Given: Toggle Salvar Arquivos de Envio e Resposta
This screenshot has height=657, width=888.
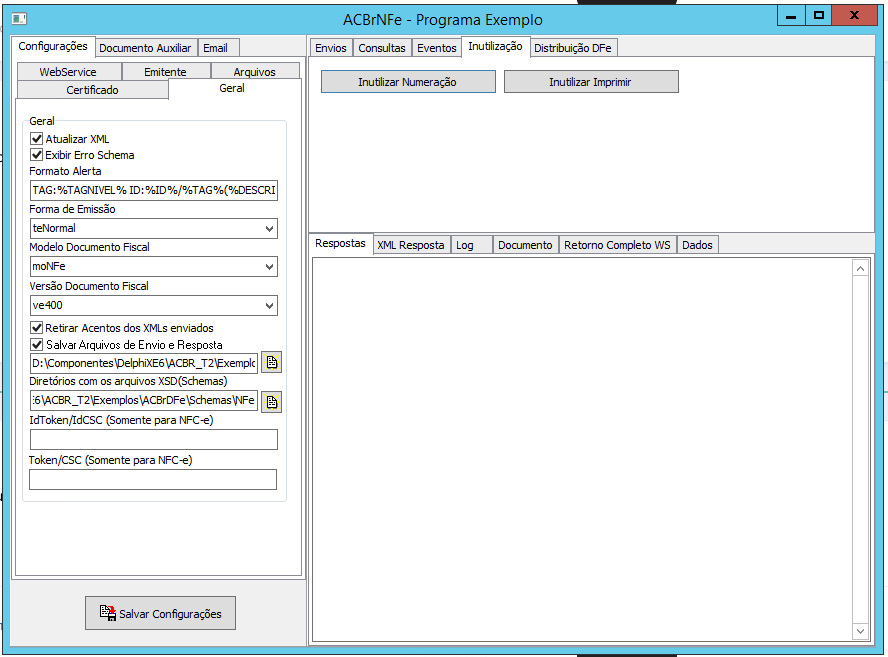Looking at the screenshot, I should coord(37,344).
